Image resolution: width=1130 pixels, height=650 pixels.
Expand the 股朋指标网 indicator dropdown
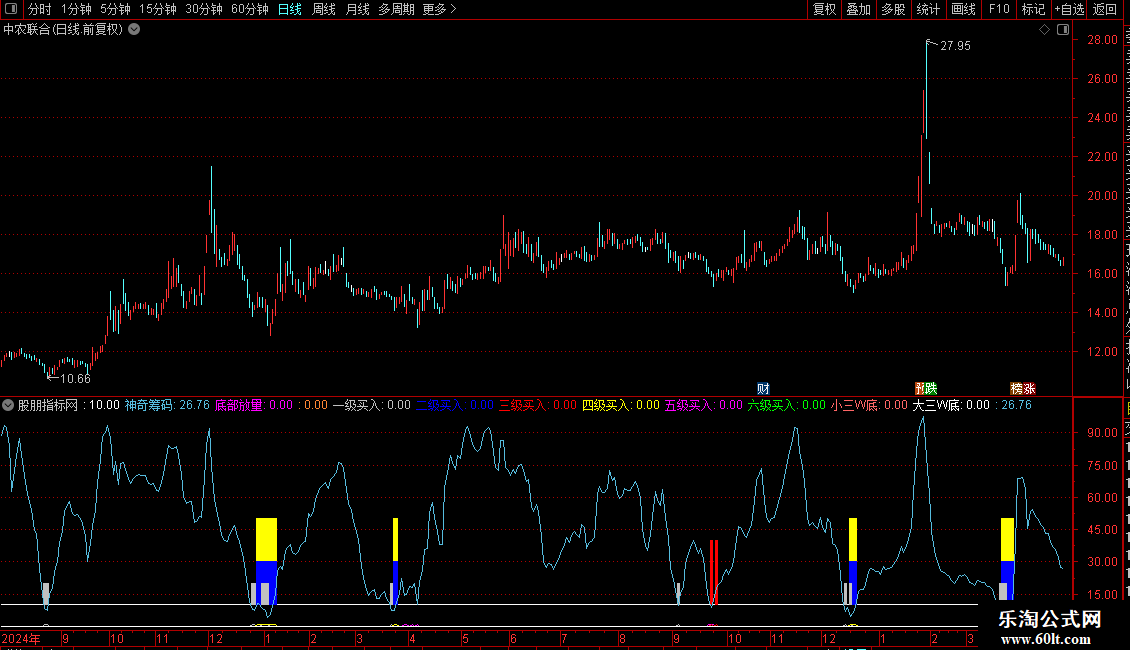8,406
